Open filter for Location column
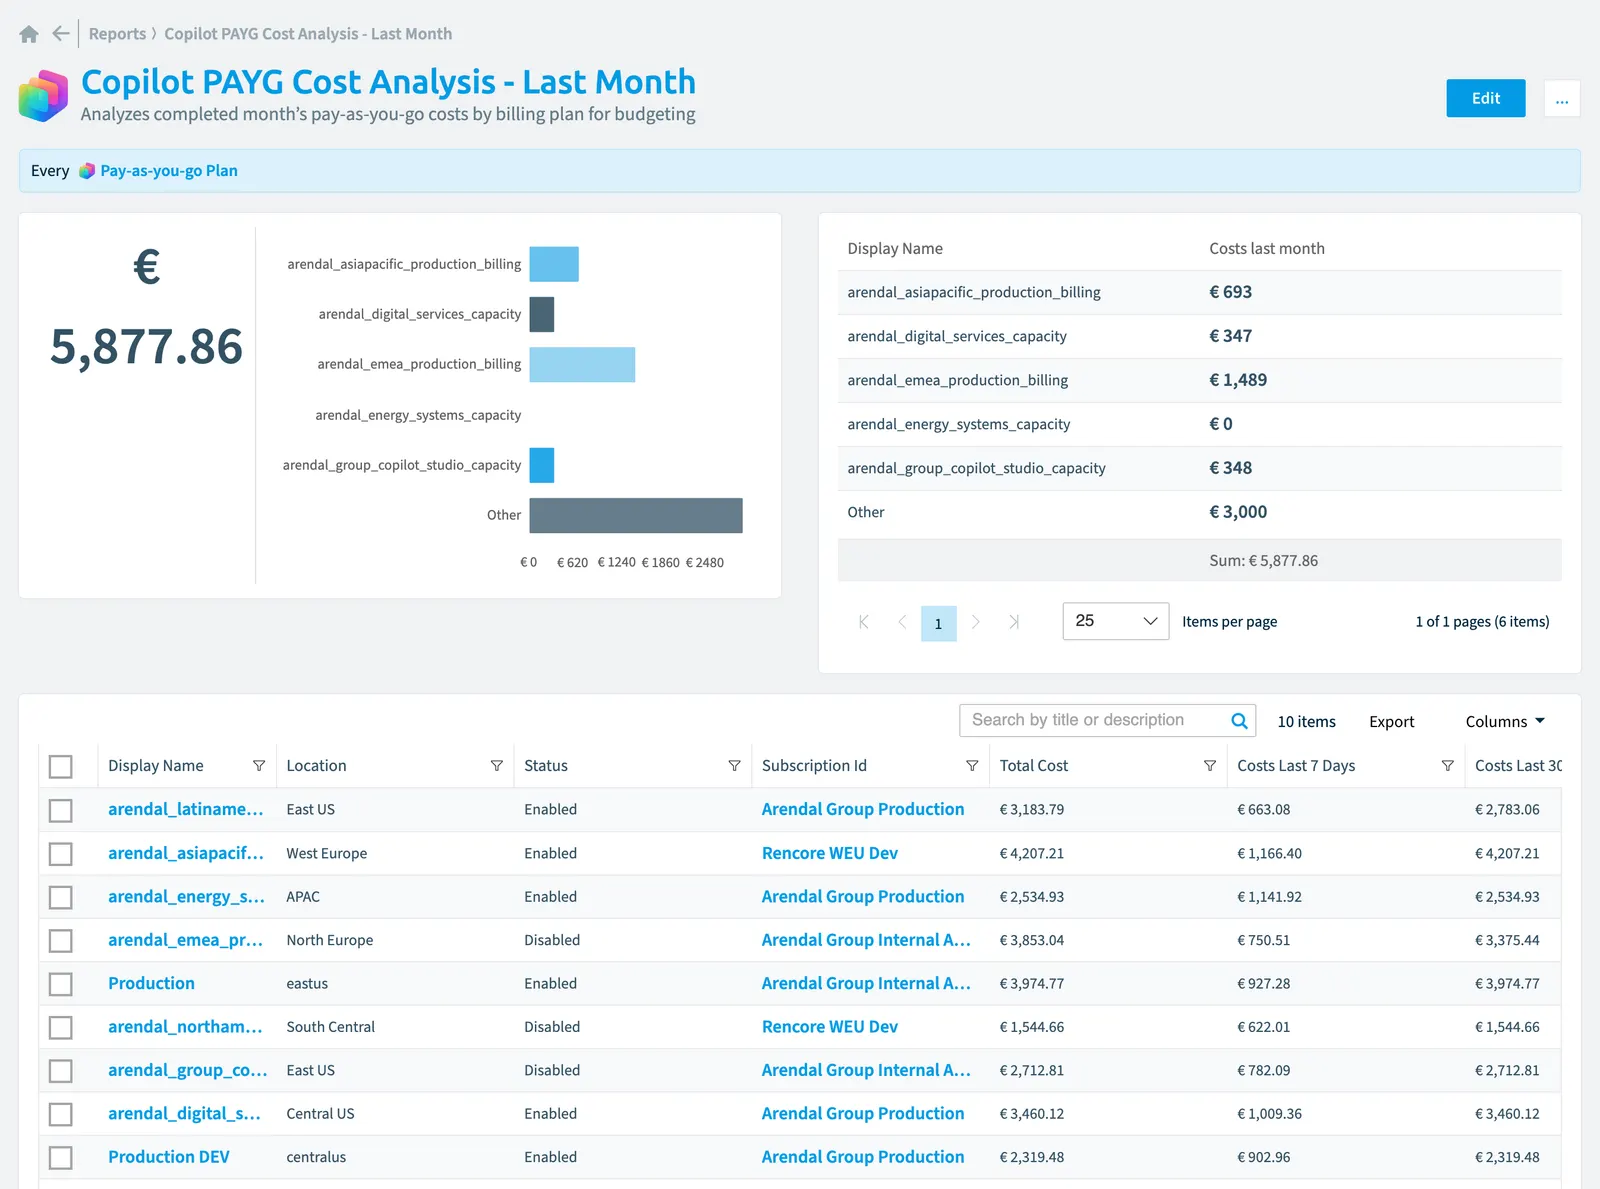Image resolution: width=1600 pixels, height=1189 pixels. (x=497, y=766)
